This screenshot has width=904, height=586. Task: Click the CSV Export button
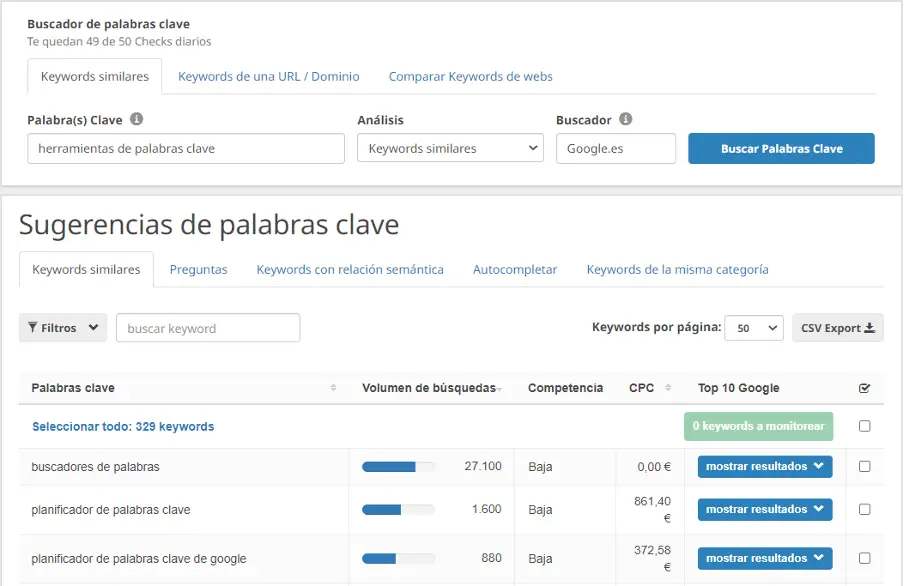tap(837, 328)
